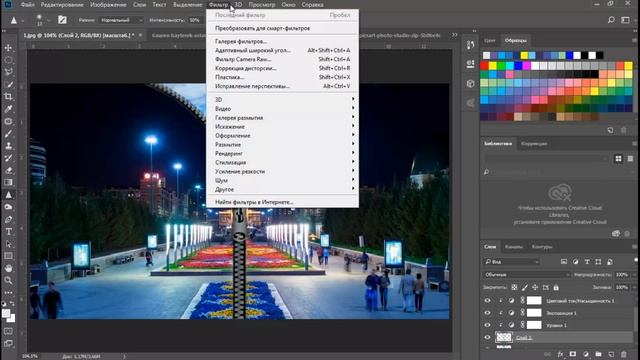Open the Edit Toolbar three-dots button
640x360 pixels.
(x=8, y=292)
